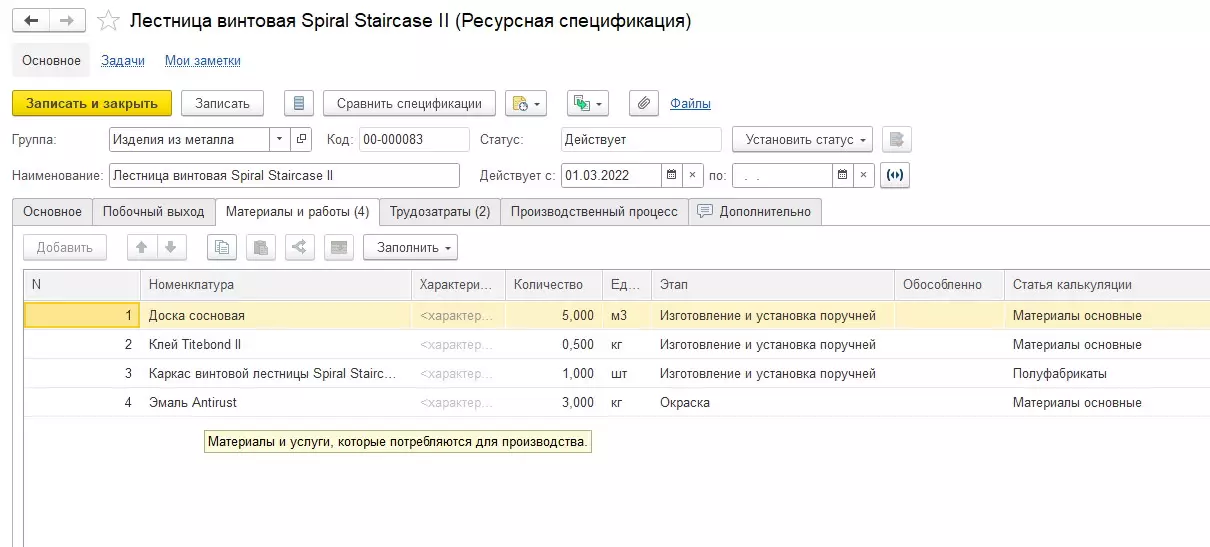Open the Производственный процесс tab
The width and height of the screenshot is (1210, 547).
593,211
